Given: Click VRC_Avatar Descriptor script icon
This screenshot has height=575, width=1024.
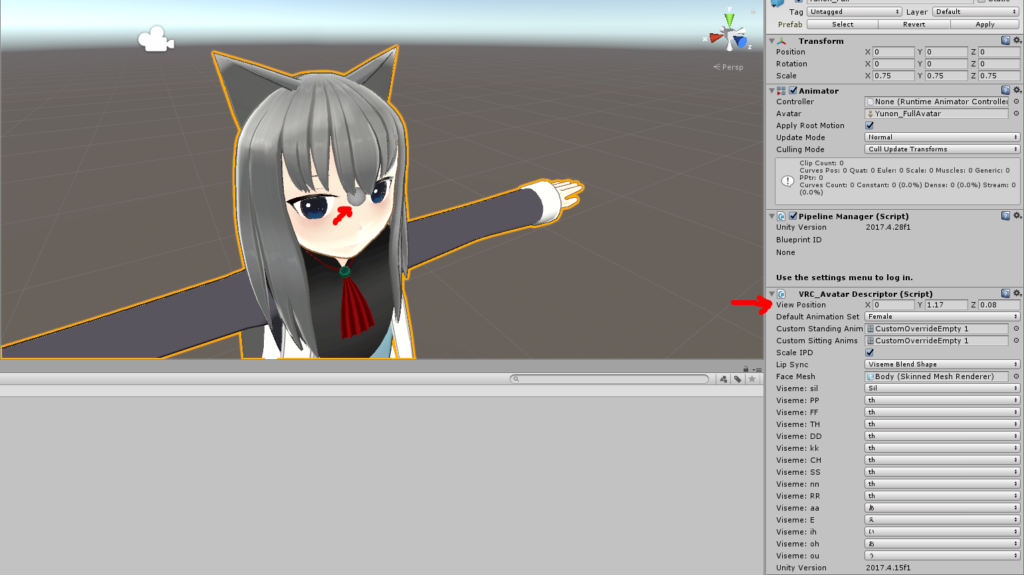Looking at the screenshot, I should click(781, 294).
